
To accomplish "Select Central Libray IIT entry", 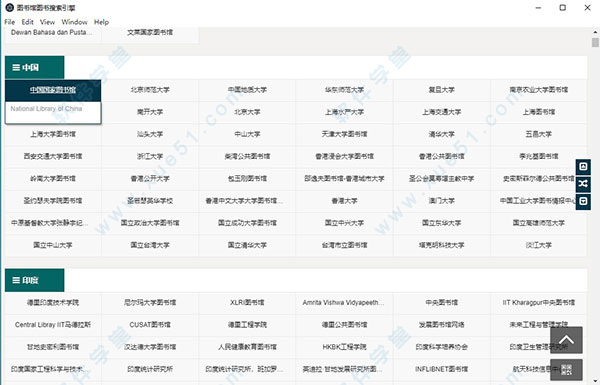I will (53, 325).
